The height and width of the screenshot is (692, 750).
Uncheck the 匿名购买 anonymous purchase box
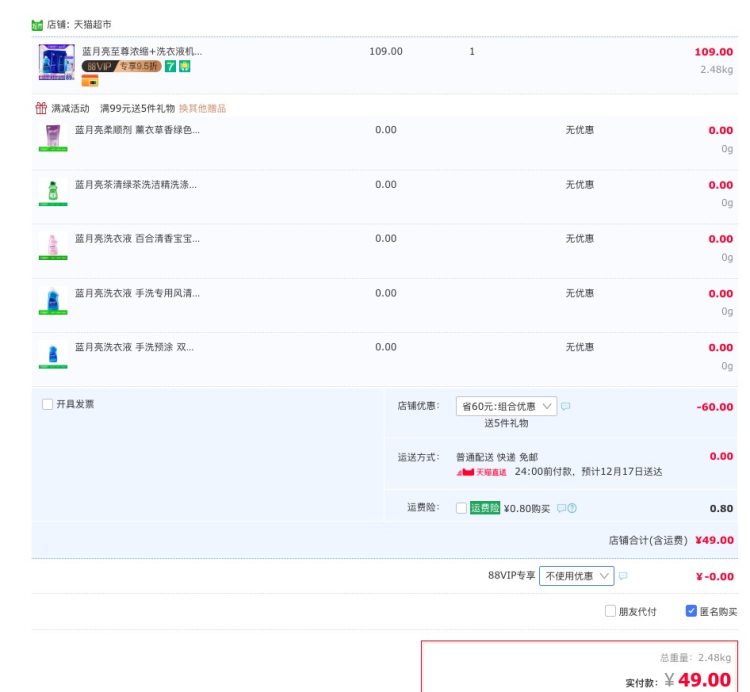(x=691, y=611)
